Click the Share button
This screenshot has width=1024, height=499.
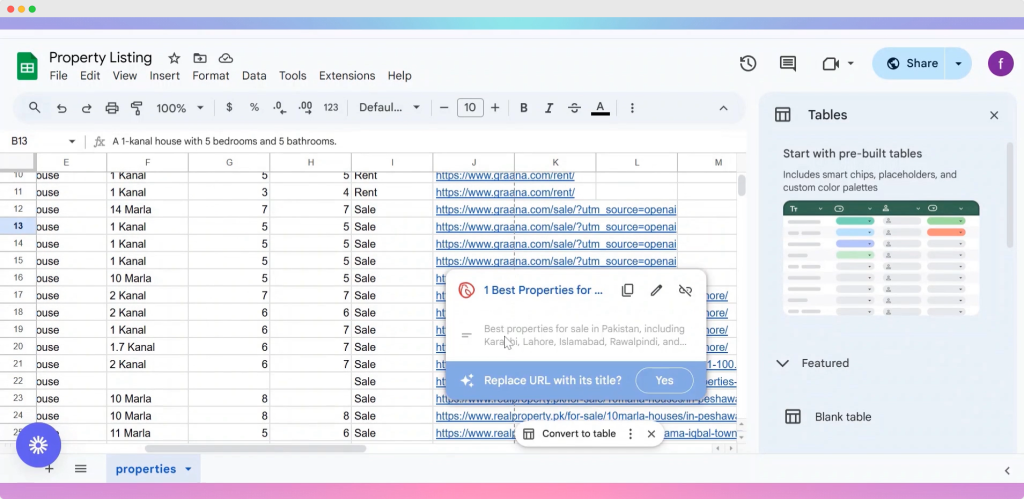tap(910, 63)
